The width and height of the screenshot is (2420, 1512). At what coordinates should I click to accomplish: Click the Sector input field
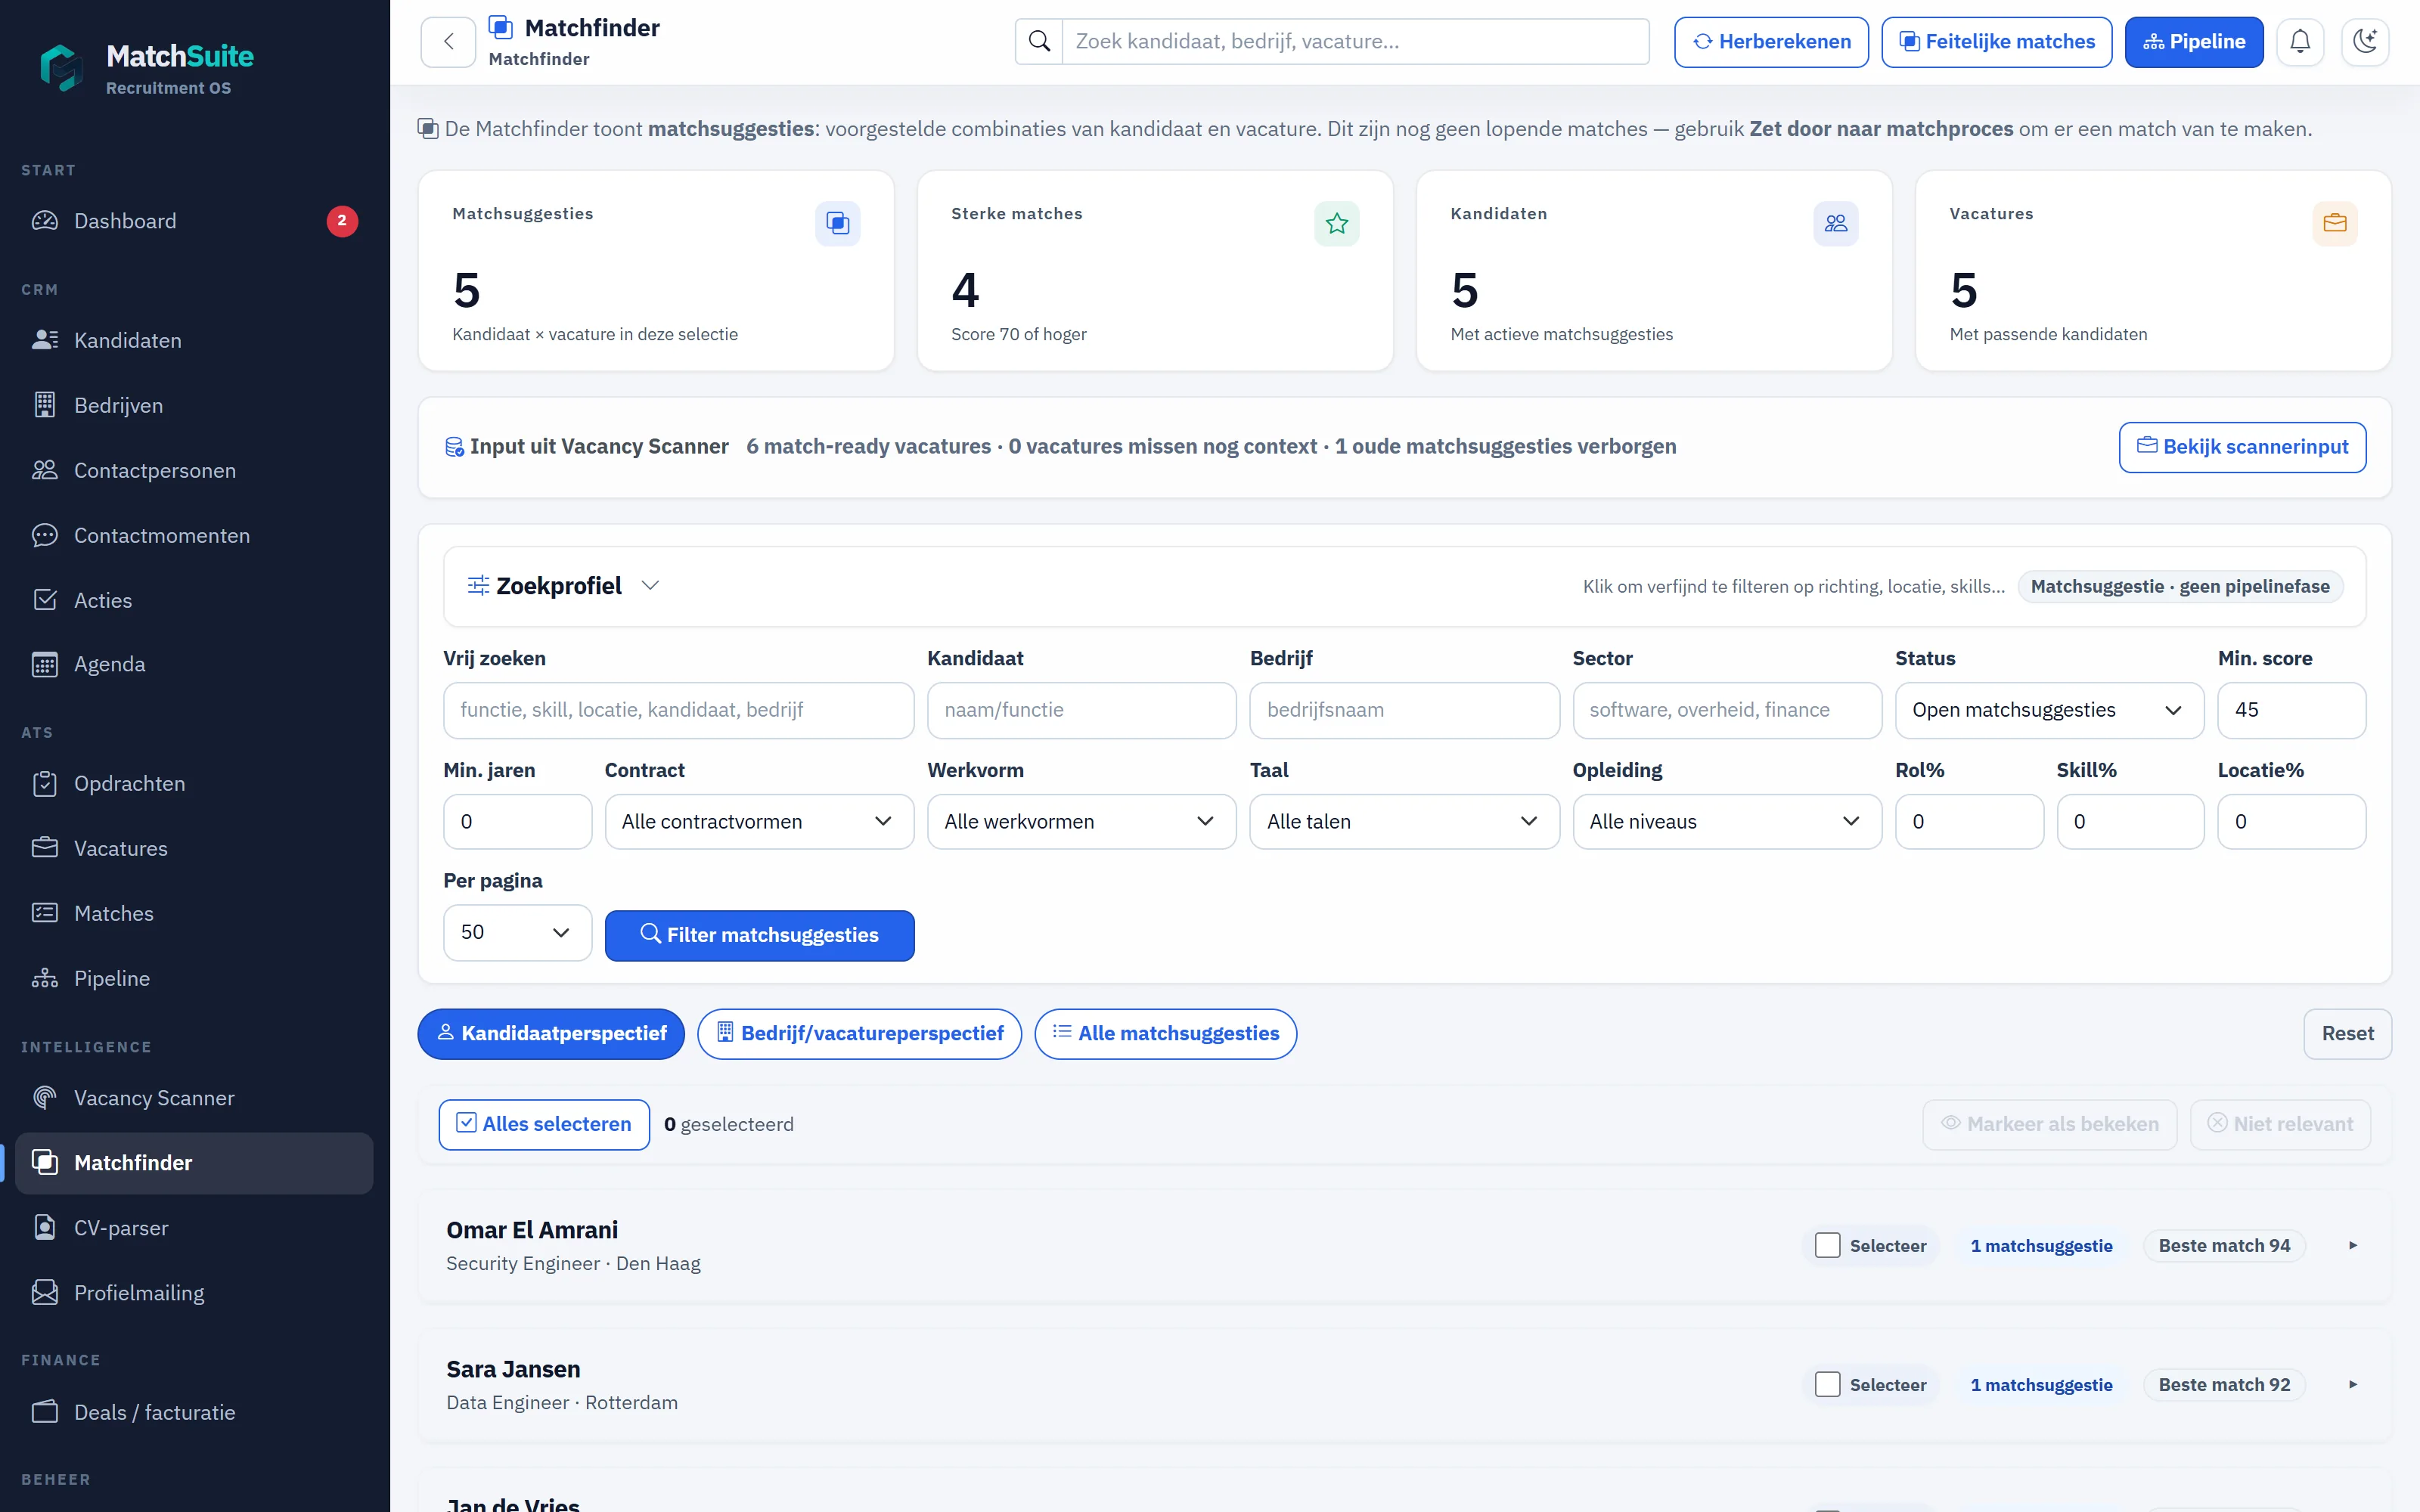point(1727,710)
